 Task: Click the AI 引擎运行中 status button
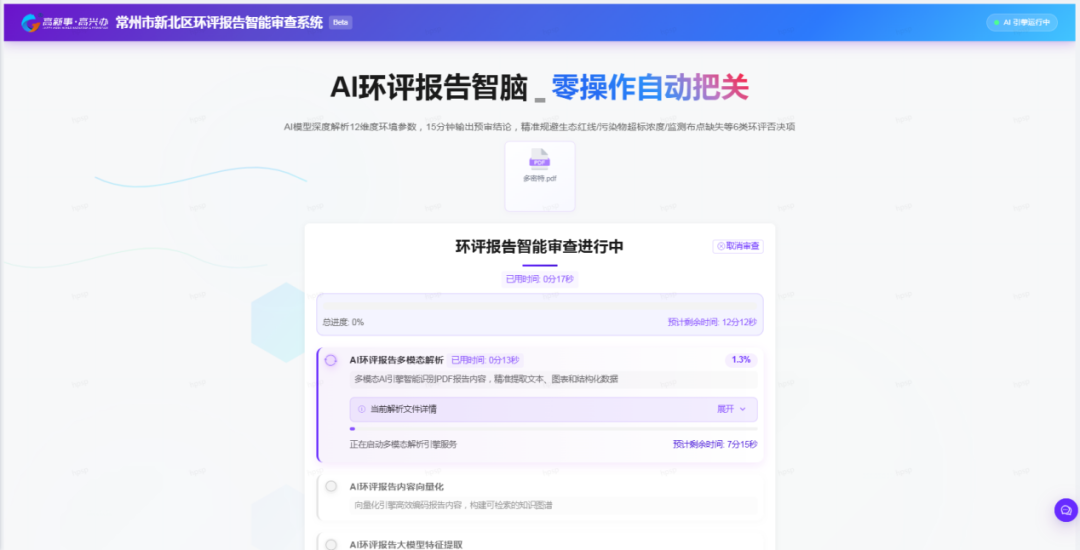pos(1022,22)
